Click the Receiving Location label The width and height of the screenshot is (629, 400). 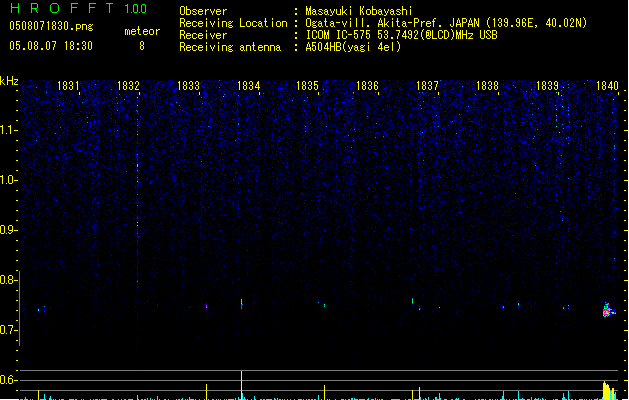(x=233, y=23)
